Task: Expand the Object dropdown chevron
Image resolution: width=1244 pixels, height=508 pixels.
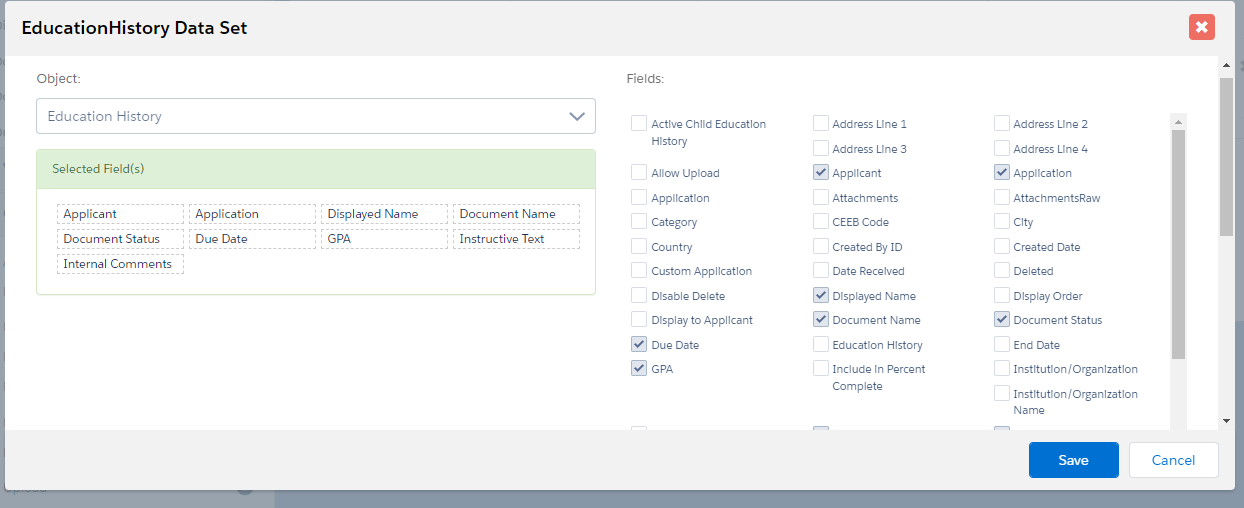Action: pos(576,116)
